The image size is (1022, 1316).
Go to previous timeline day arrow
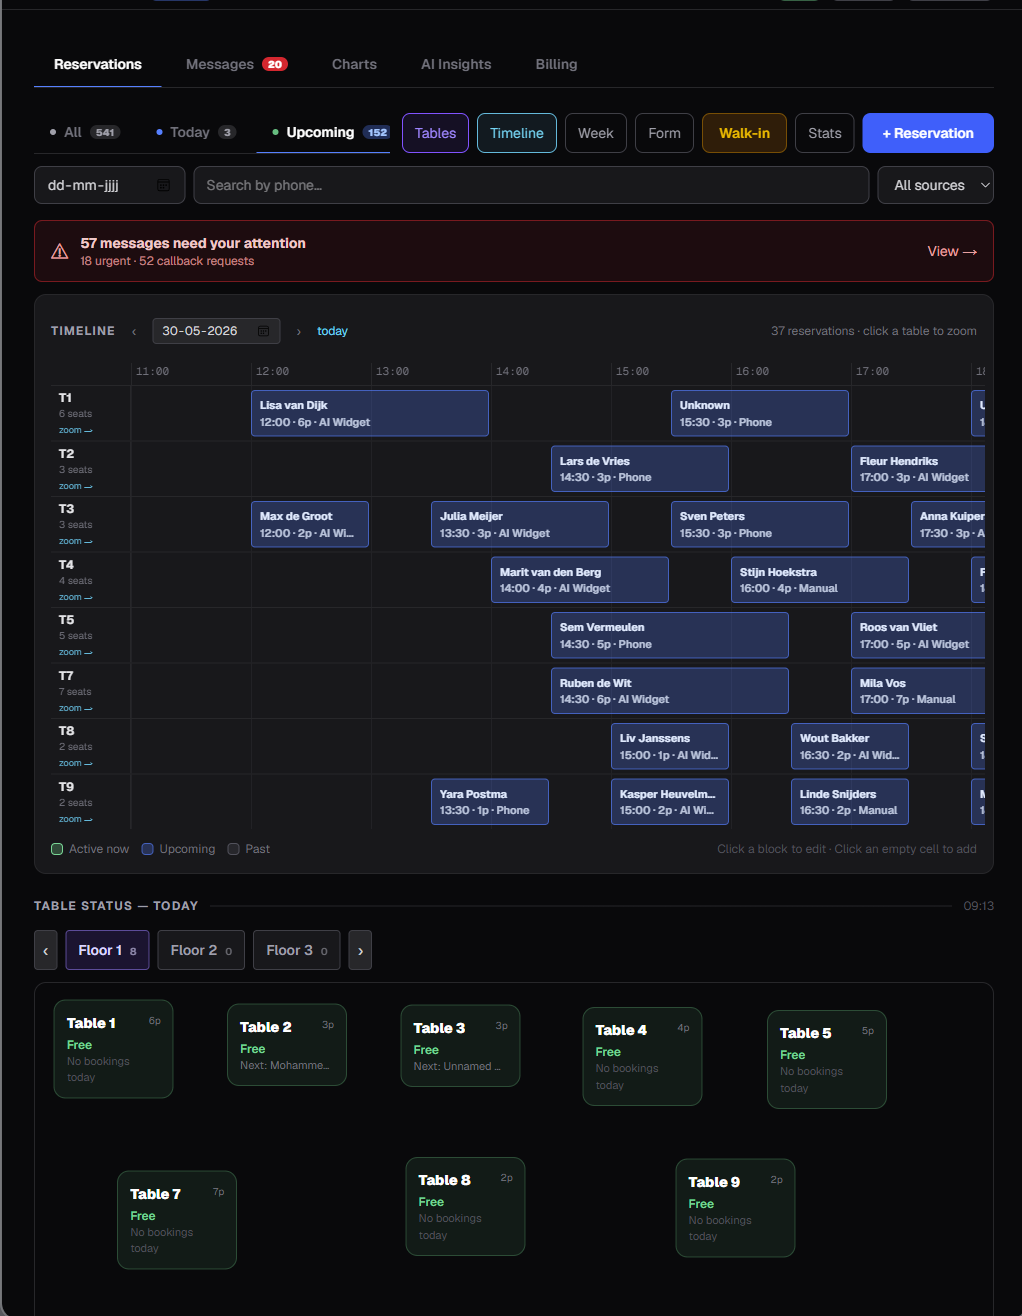[134, 331]
